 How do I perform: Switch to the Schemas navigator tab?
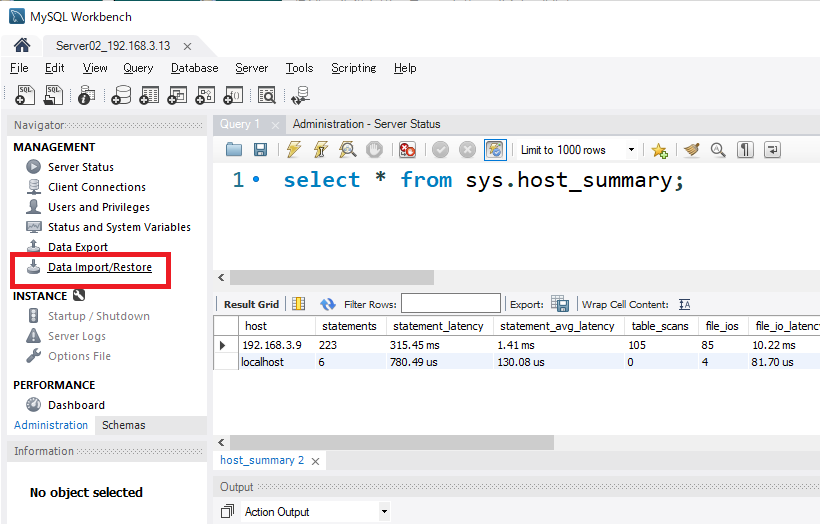click(123, 425)
